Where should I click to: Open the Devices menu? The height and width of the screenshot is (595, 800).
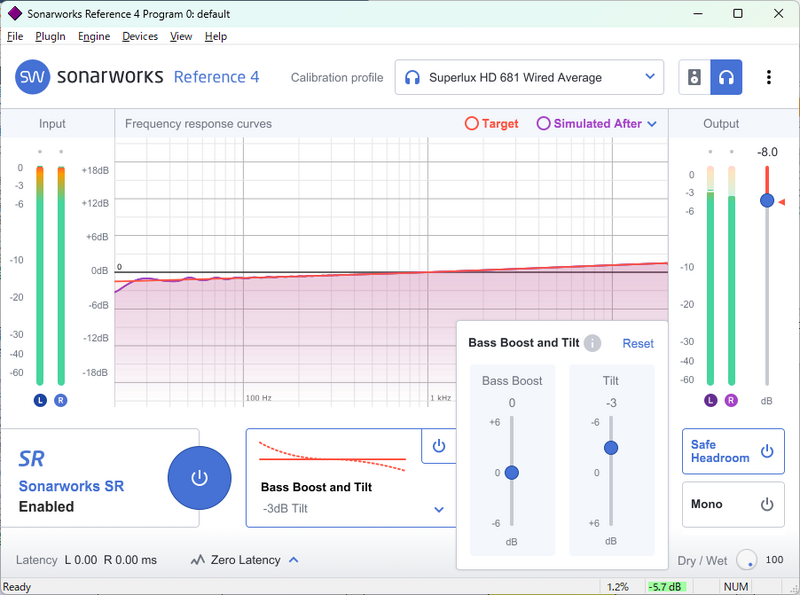pos(140,36)
